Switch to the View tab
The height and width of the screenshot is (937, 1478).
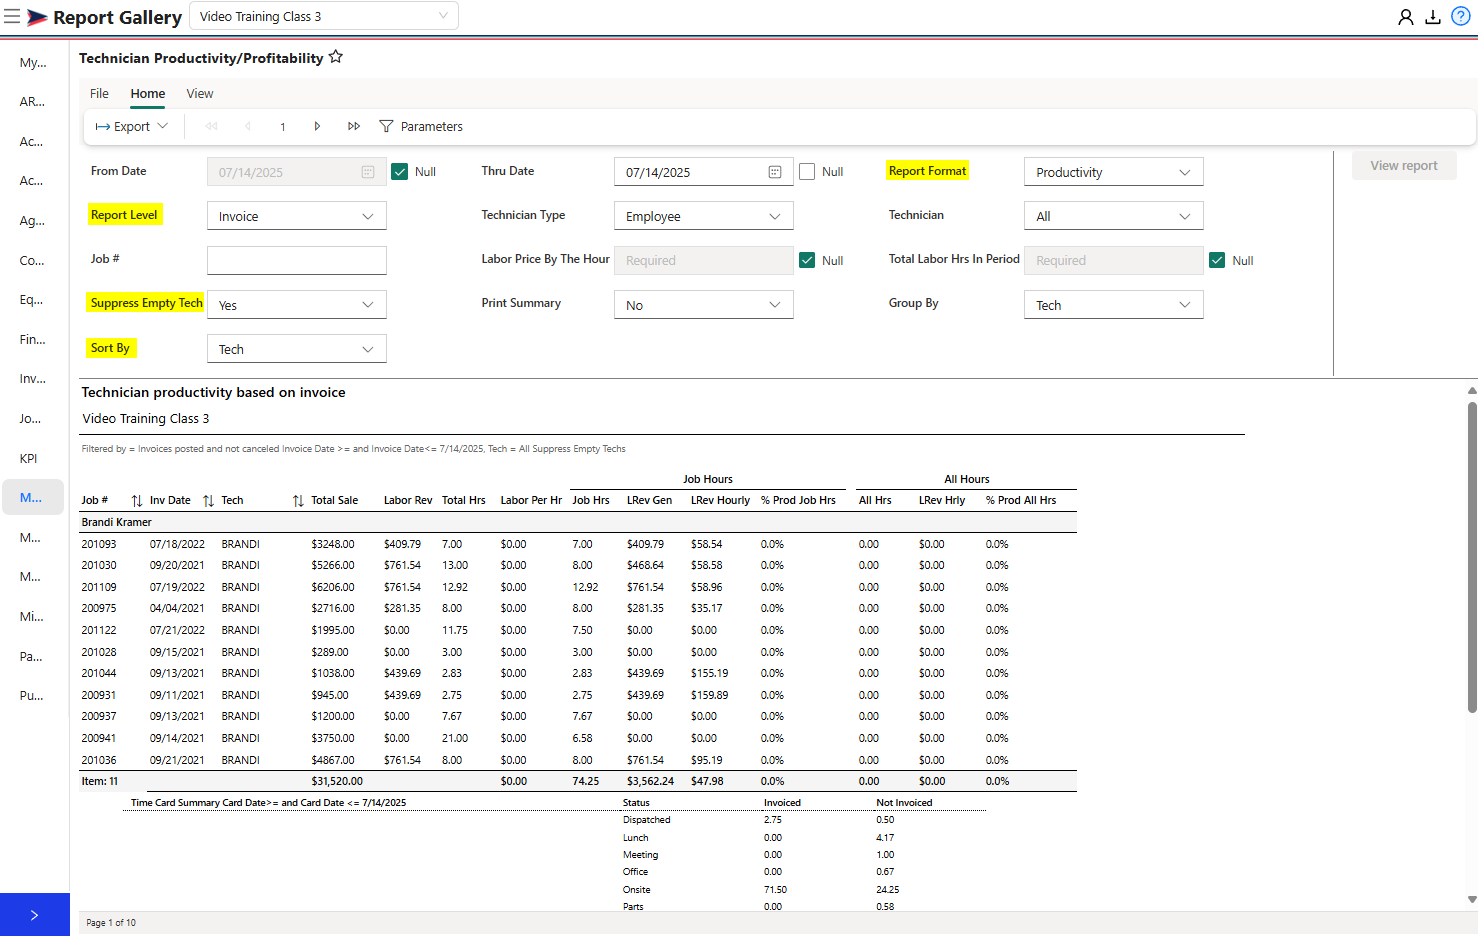200,93
